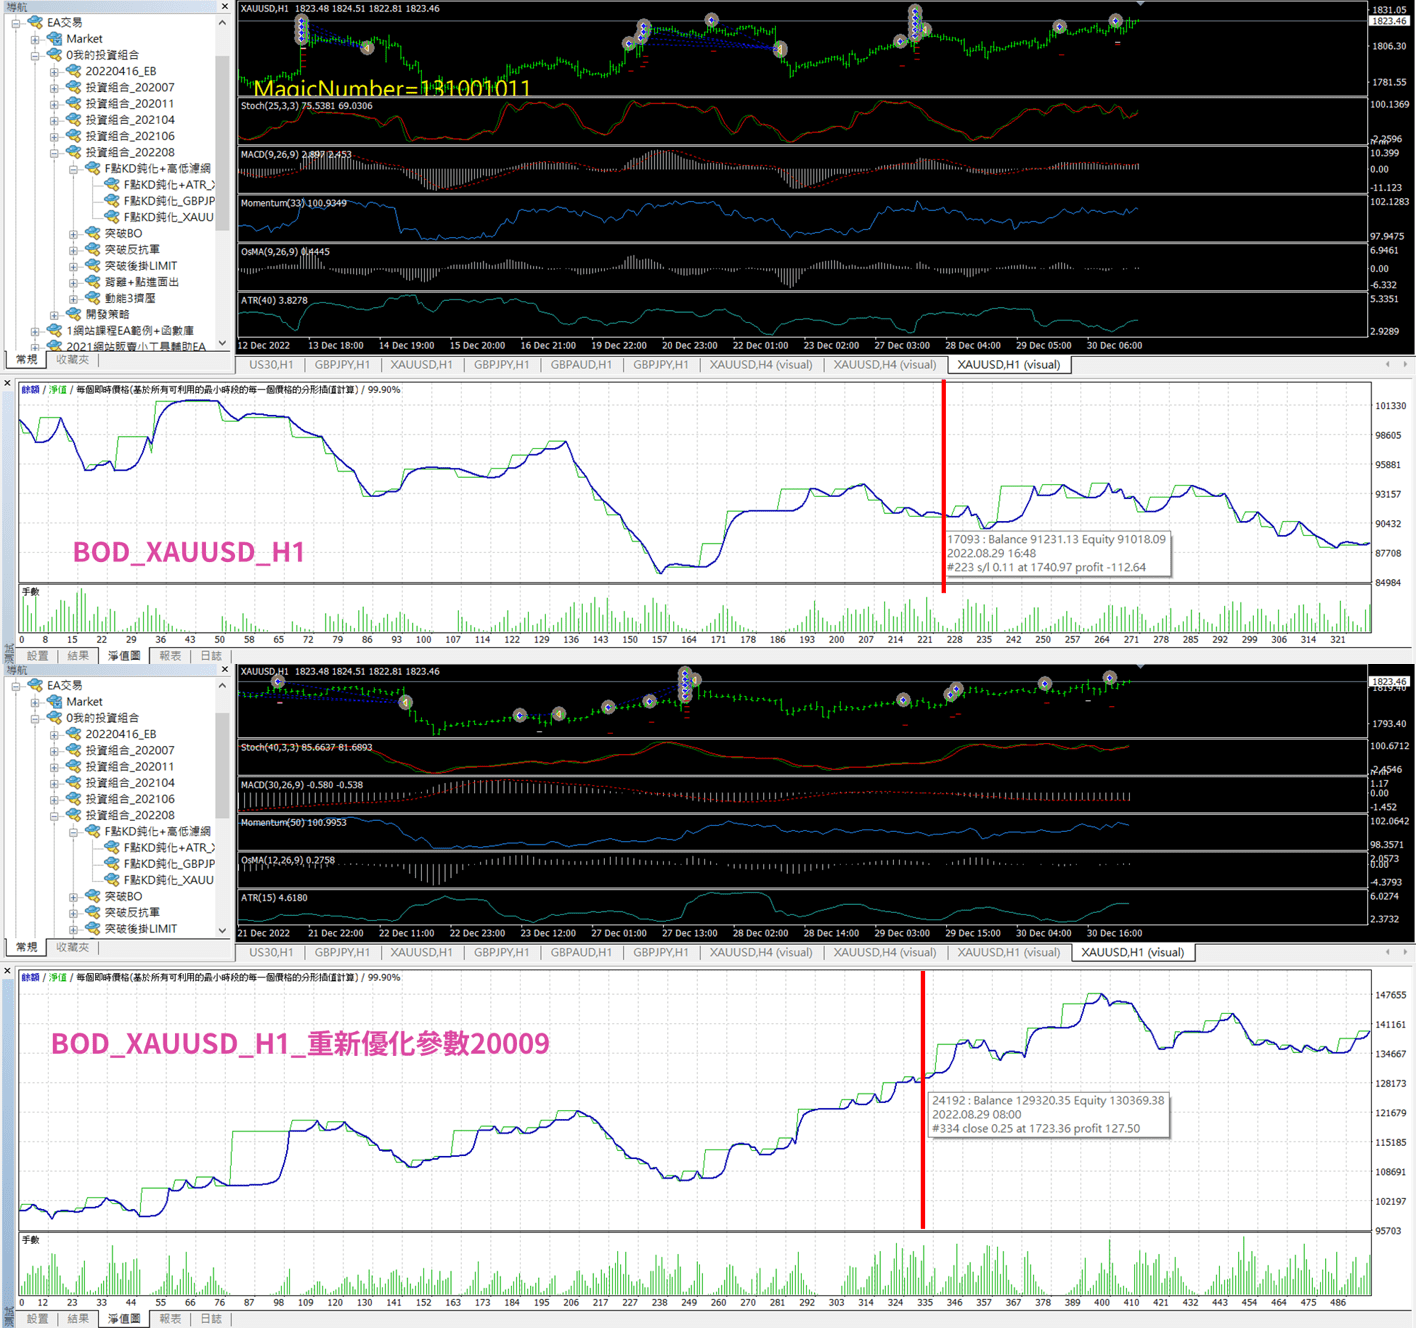This screenshot has width=1416, height=1328.
Task: Click the MagicNumber label on the top chart
Action: coord(391,89)
